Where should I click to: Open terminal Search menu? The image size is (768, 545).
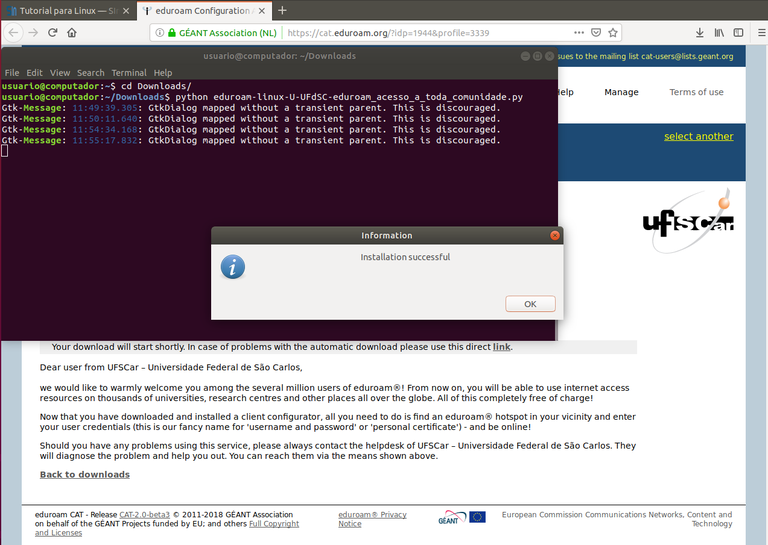(91, 73)
